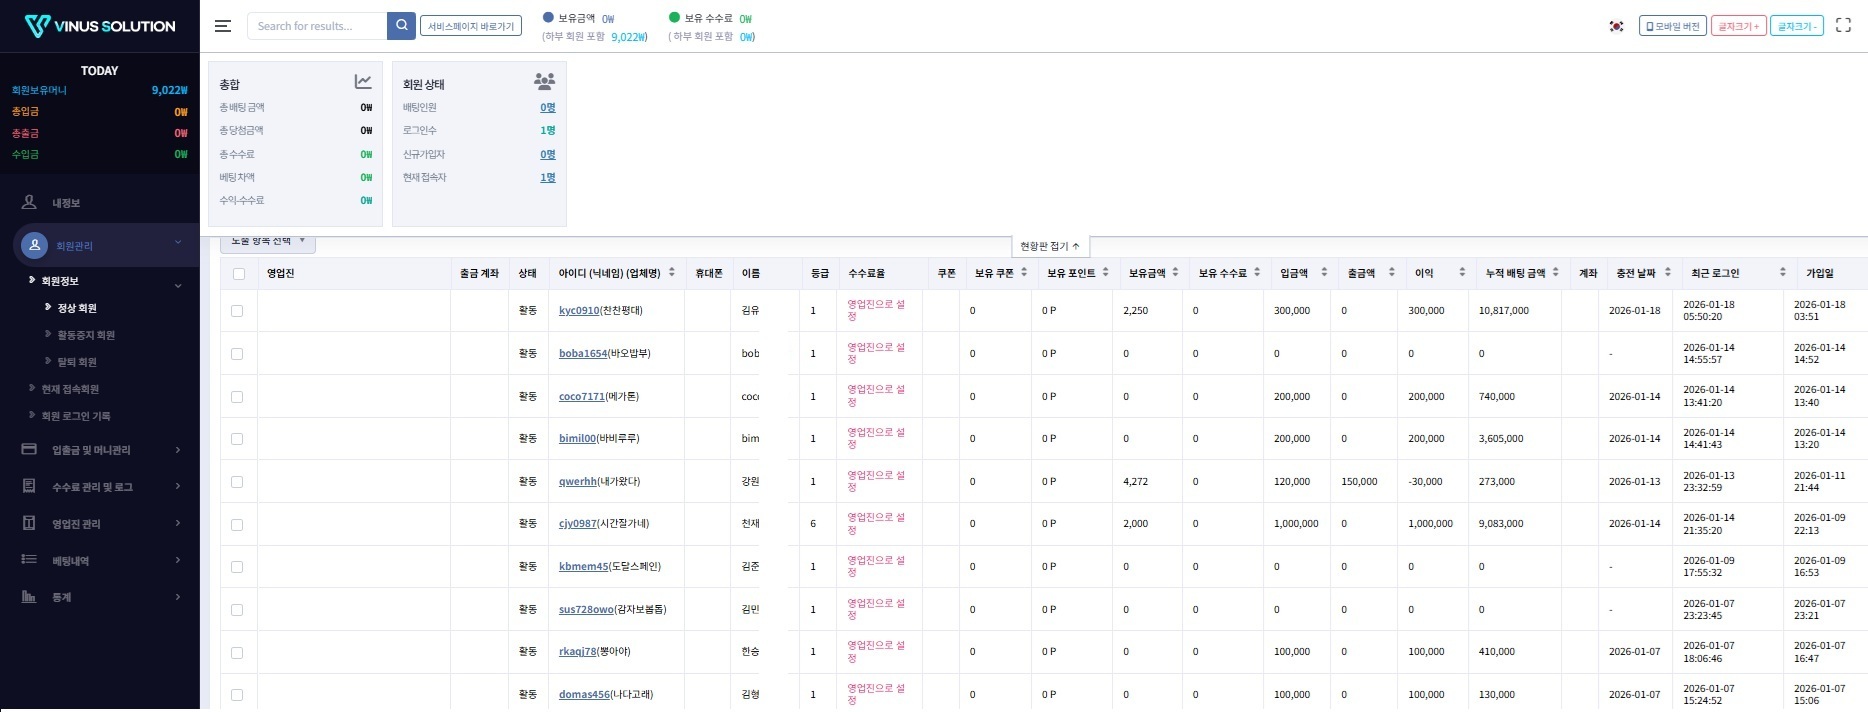Click the hamburger menu icon
This screenshot has height=712, width=1868.
coord(223,26)
